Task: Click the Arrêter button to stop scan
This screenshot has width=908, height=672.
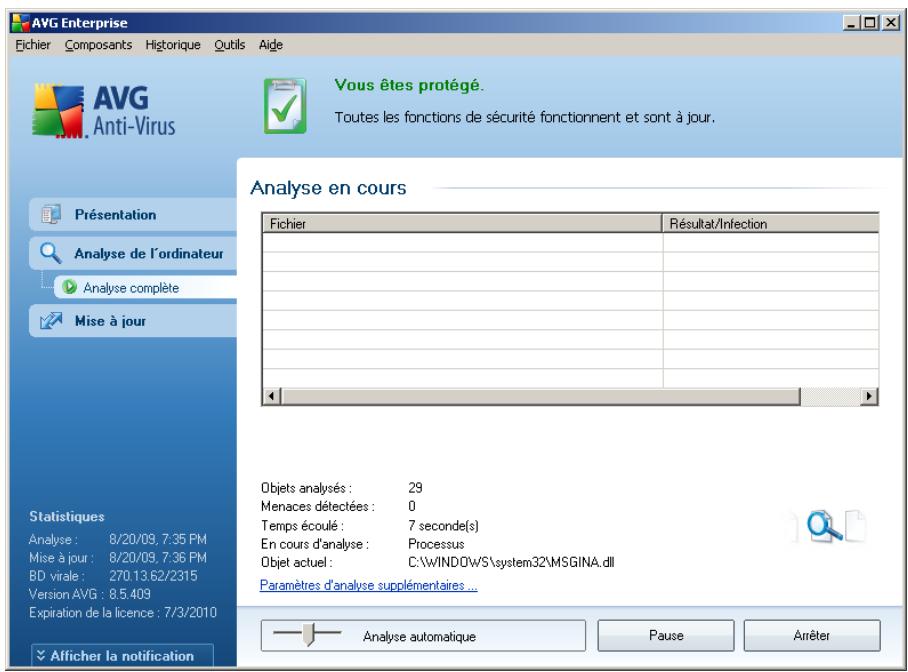Action: (812, 636)
